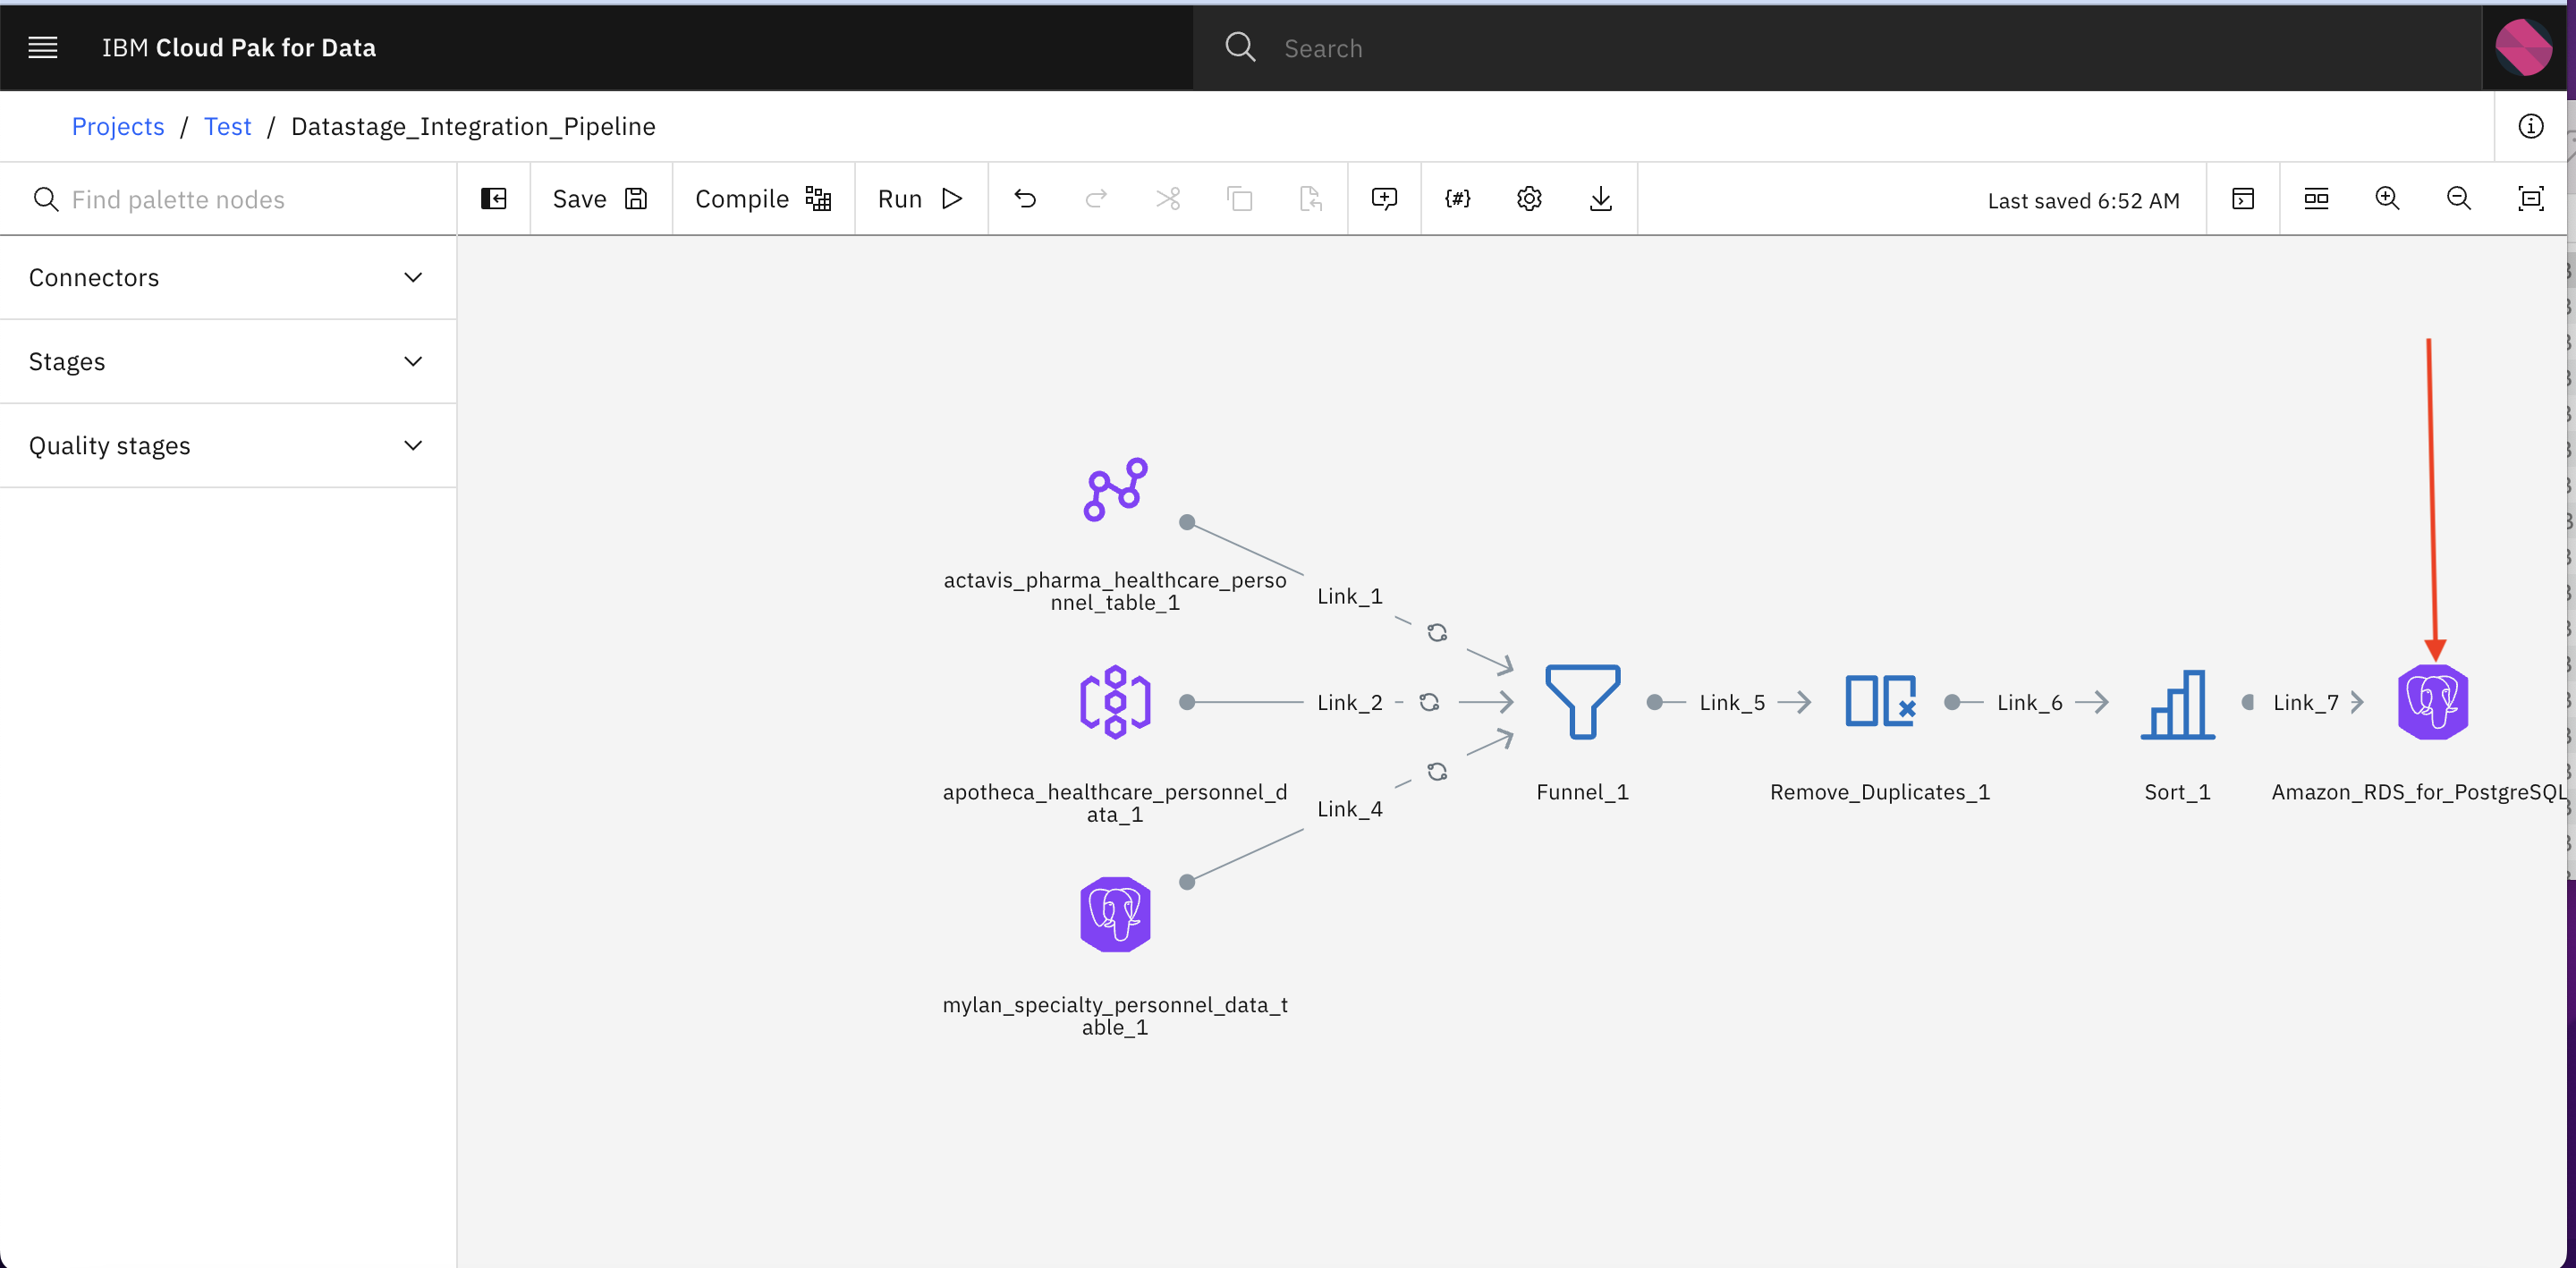2576x1268 pixels.
Task: Select the actavis_pharma_healthcare_personnel_table_1 node icon
Action: pos(1114,490)
